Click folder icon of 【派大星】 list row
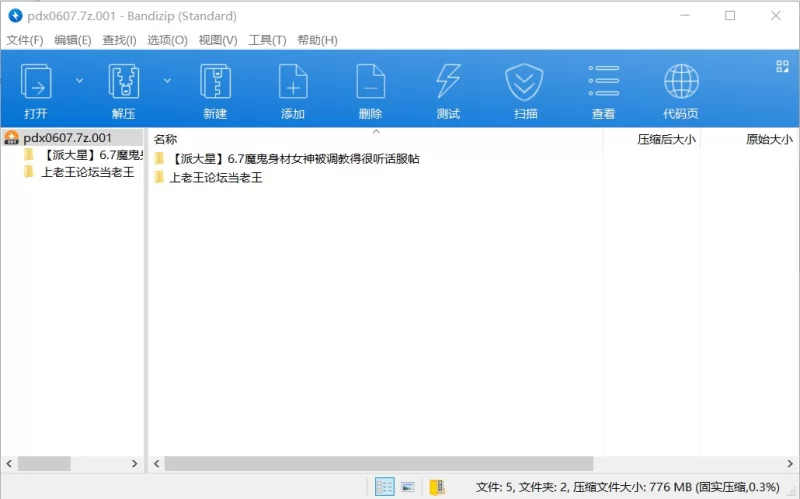This screenshot has height=499, width=800. point(160,158)
